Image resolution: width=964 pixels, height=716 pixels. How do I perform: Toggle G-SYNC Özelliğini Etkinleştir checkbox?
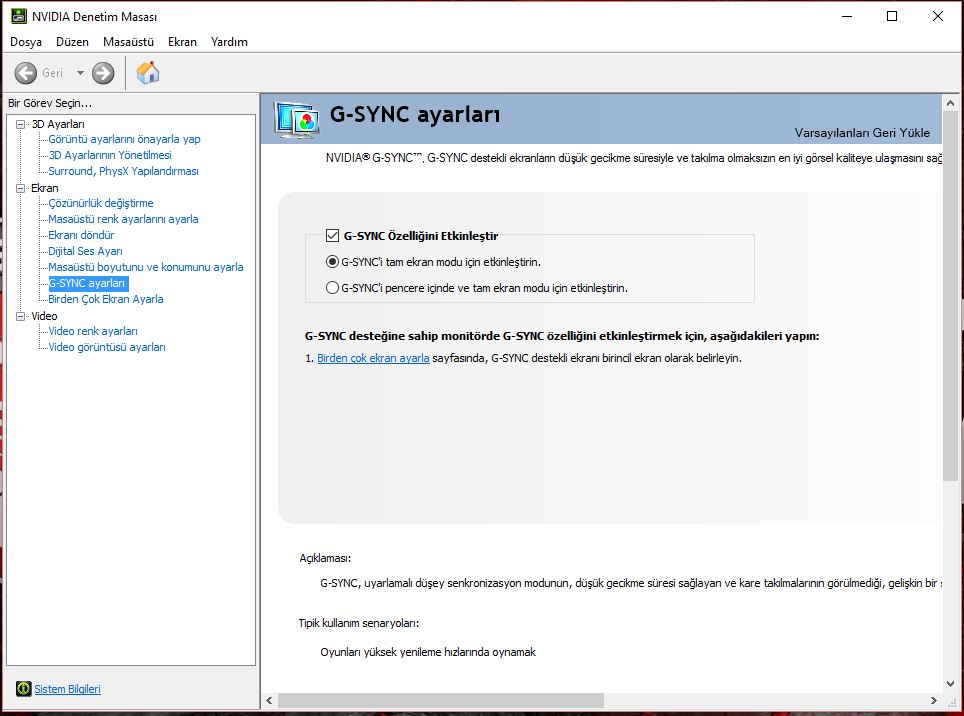333,235
